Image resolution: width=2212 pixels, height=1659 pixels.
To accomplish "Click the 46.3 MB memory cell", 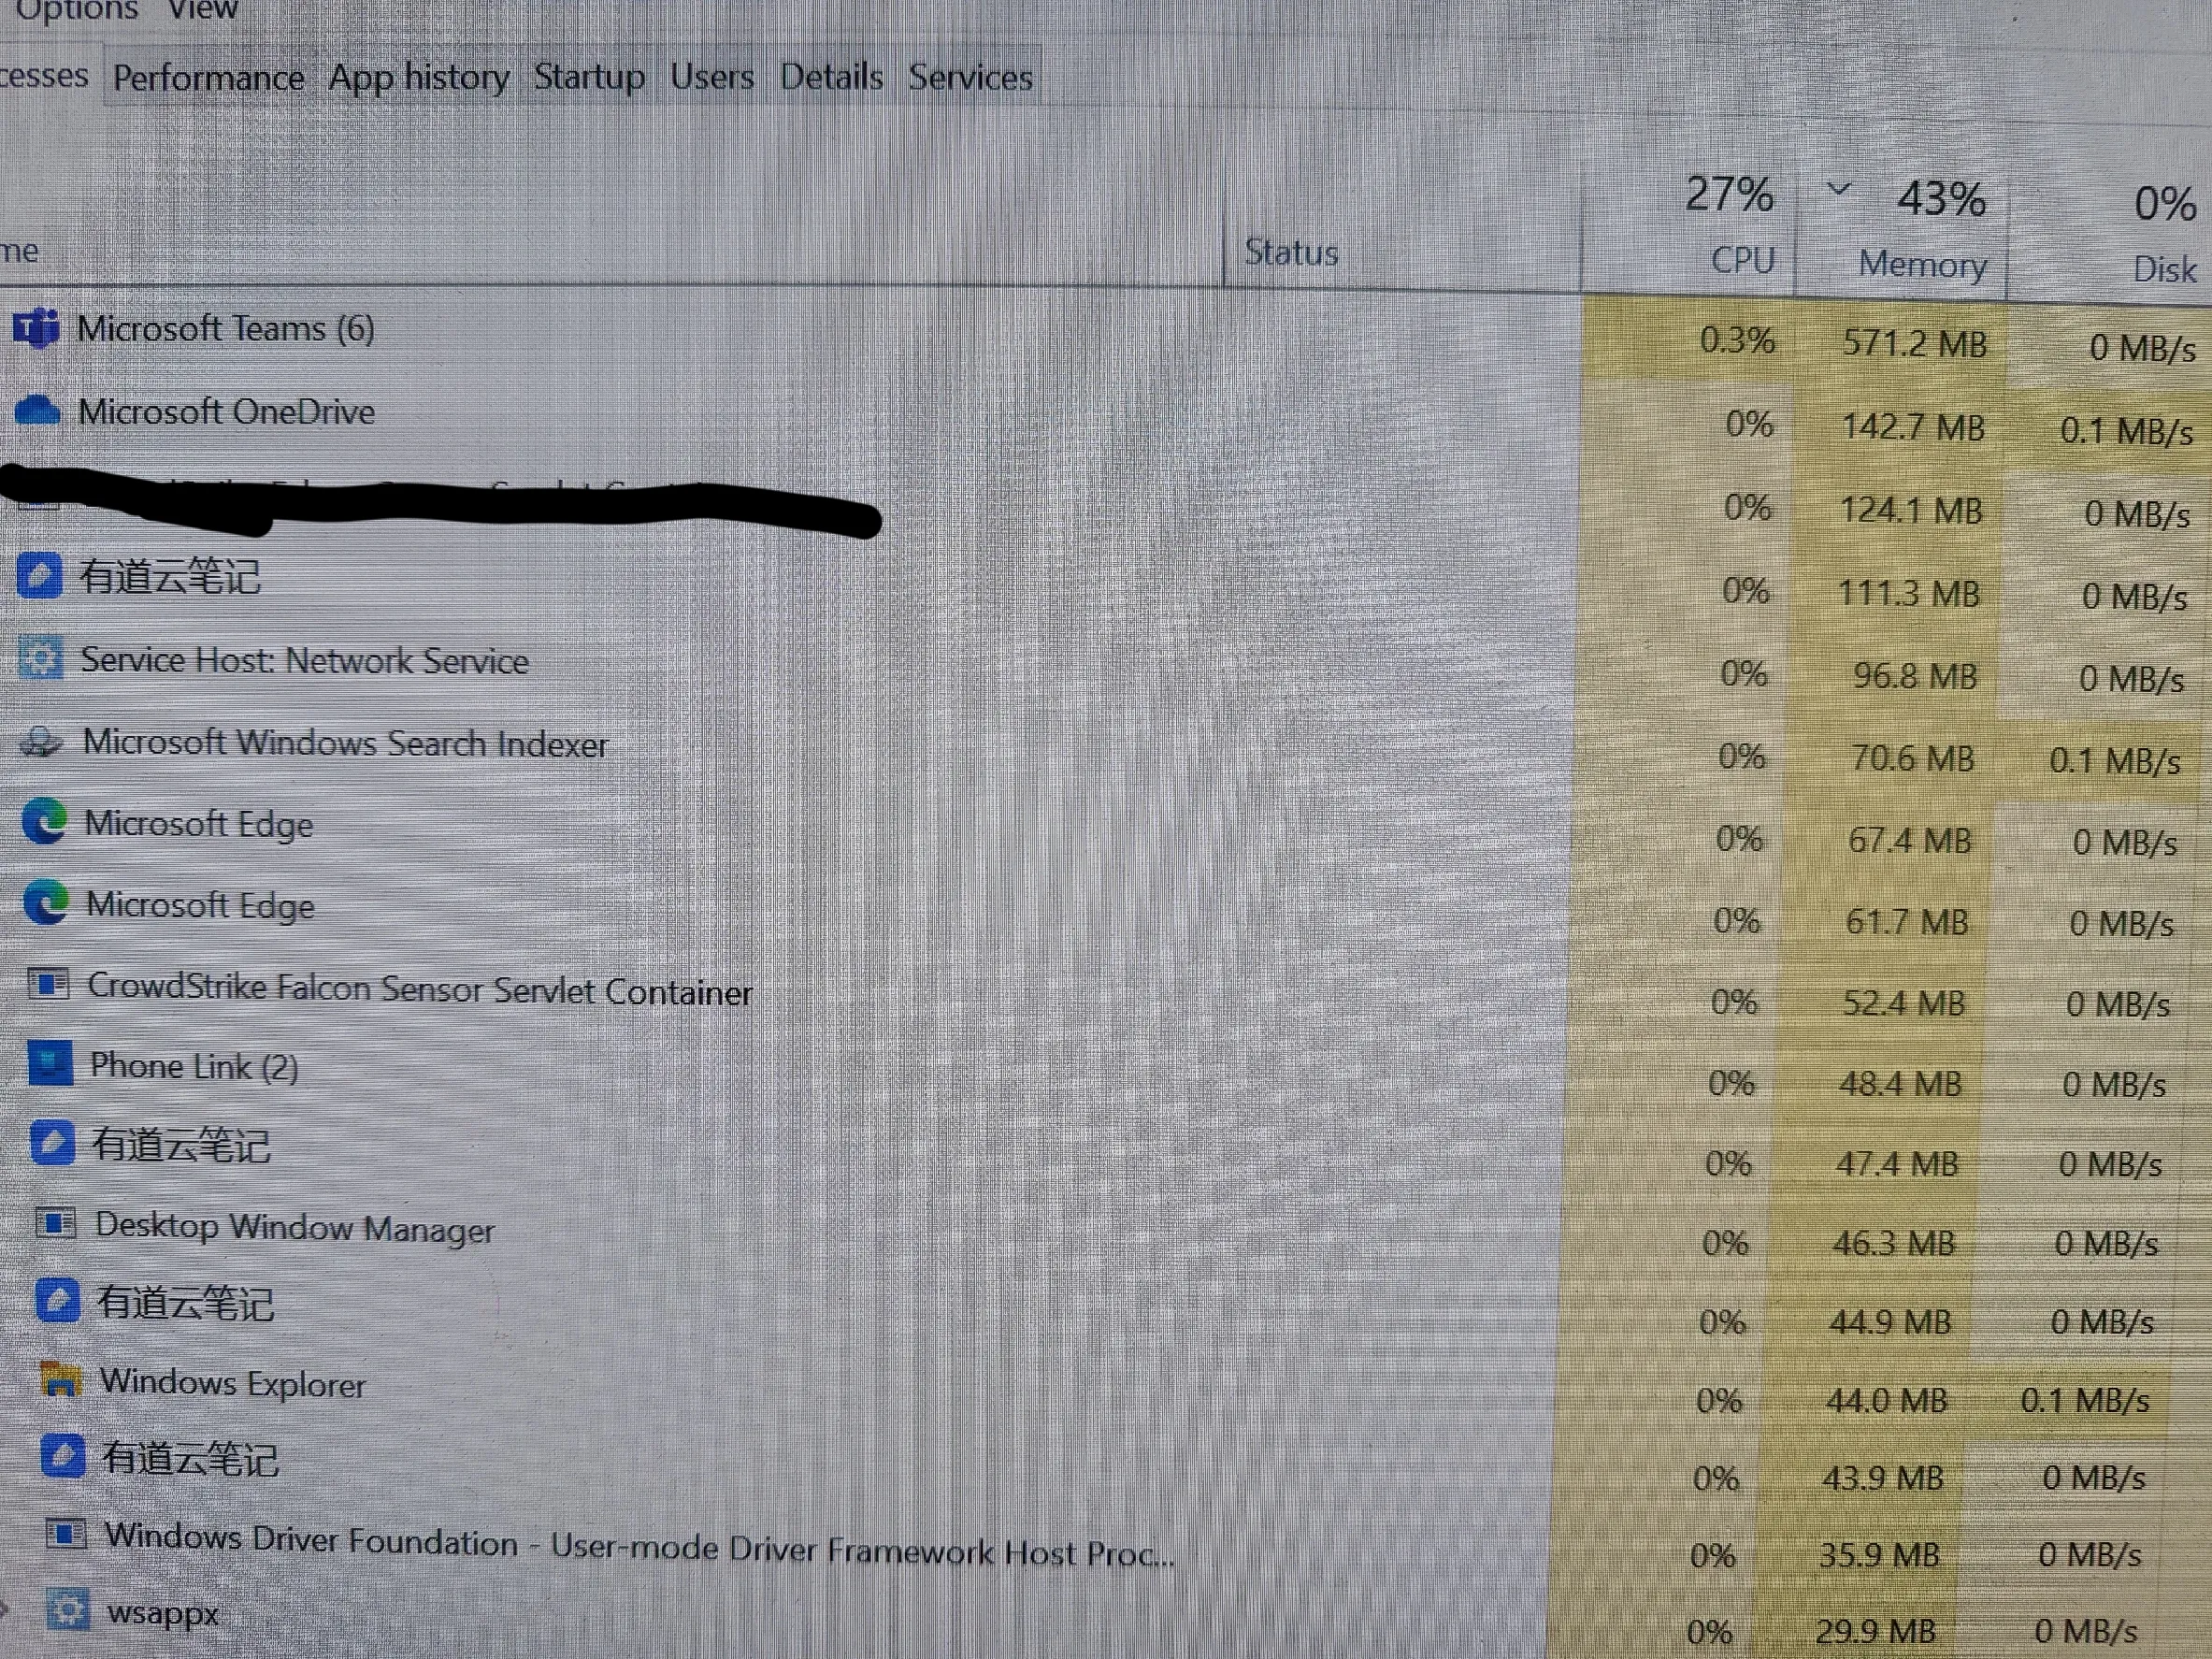I will [1893, 1243].
